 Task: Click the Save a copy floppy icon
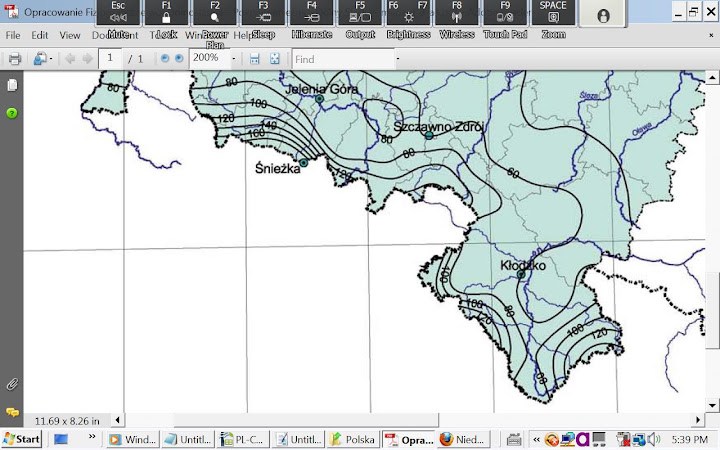[x=254, y=59]
